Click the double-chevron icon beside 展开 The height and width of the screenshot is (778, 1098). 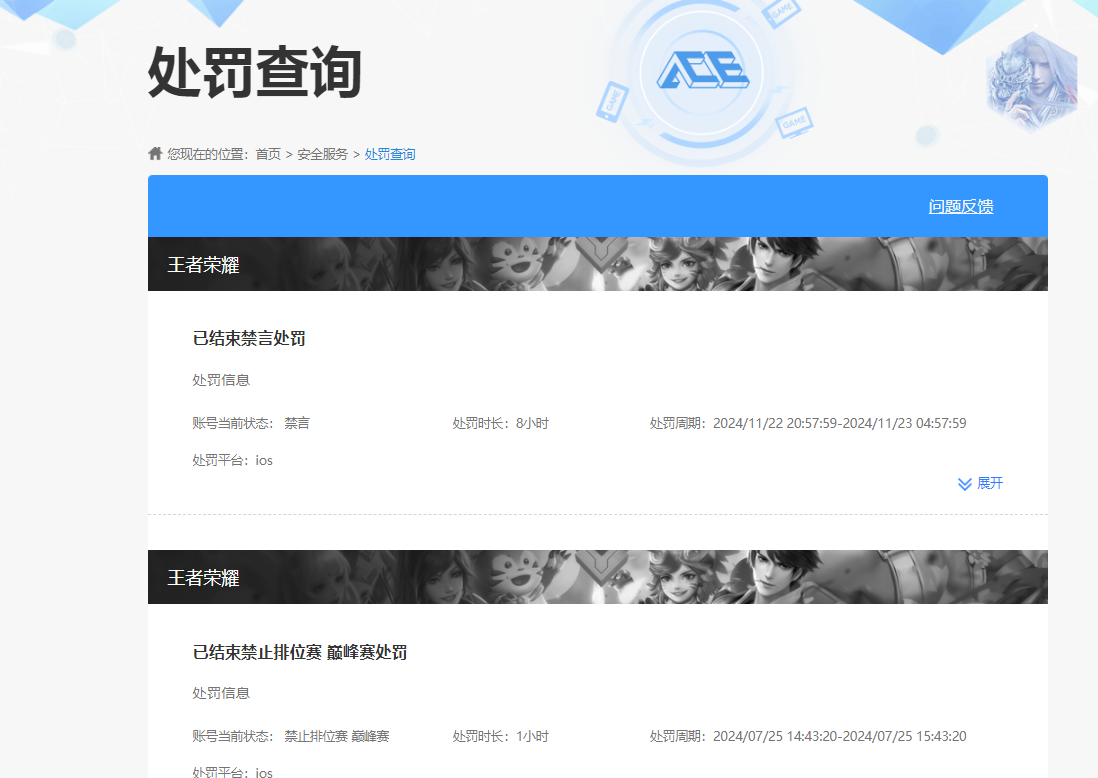point(964,484)
